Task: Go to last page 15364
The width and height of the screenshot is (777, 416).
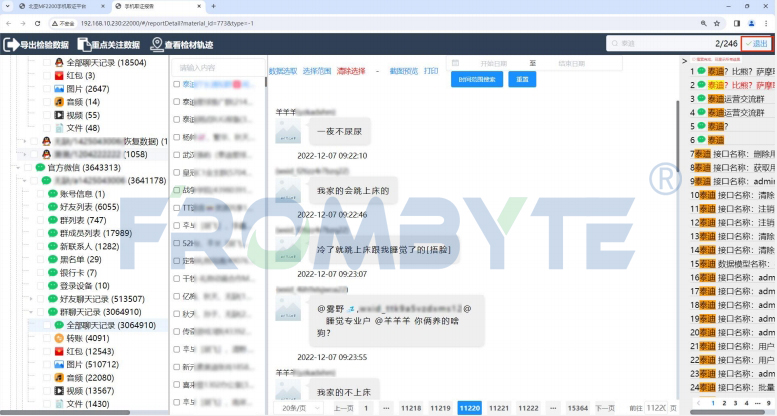Action: [578, 408]
